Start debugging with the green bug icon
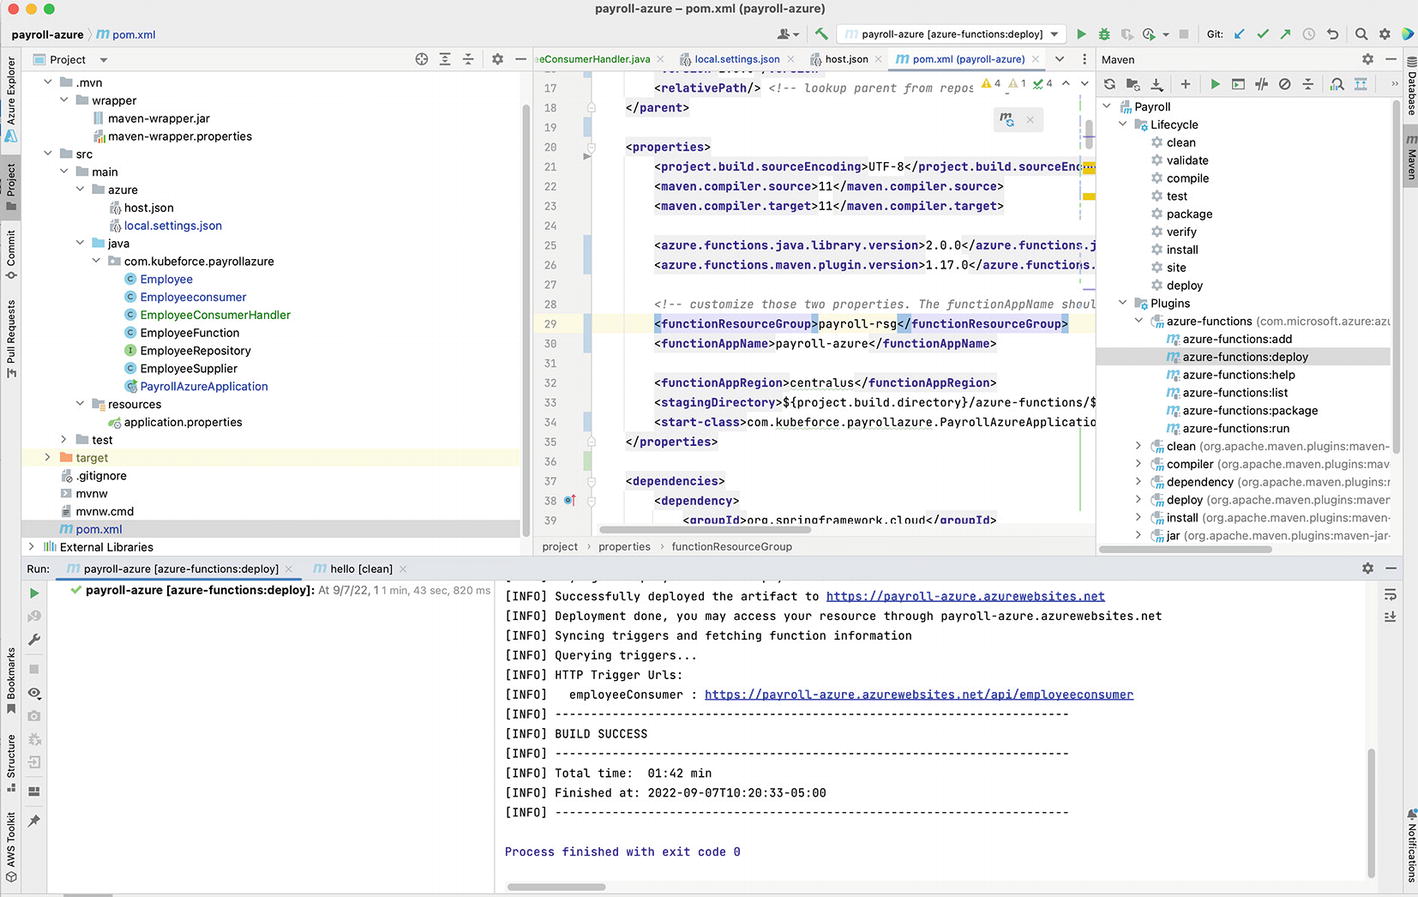The width and height of the screenshot is (1418, 897). [1104, 34]
